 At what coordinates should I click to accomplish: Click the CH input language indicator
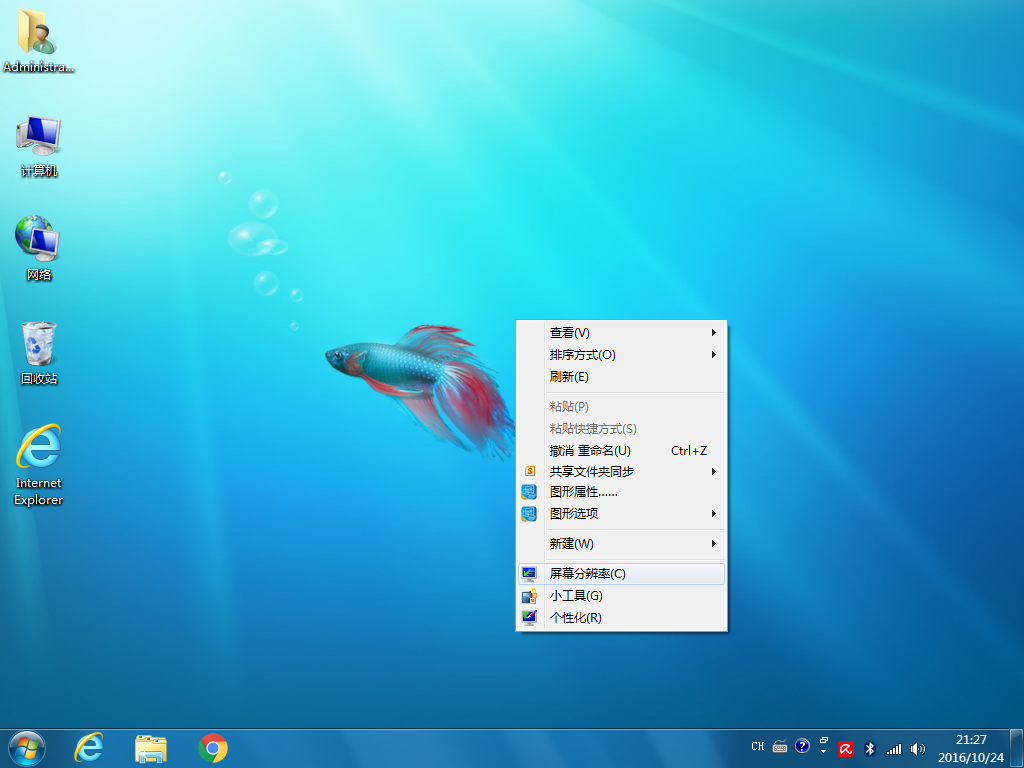pos(758,746)
